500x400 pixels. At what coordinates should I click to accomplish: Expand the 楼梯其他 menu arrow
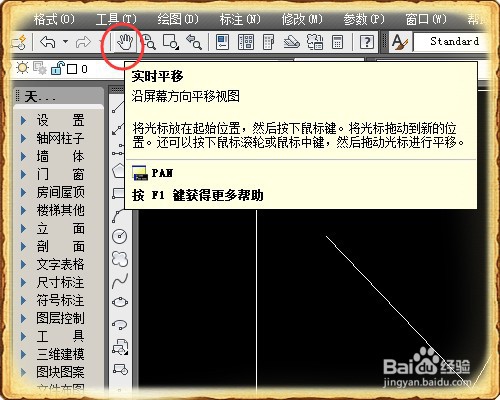click(23, 210)
